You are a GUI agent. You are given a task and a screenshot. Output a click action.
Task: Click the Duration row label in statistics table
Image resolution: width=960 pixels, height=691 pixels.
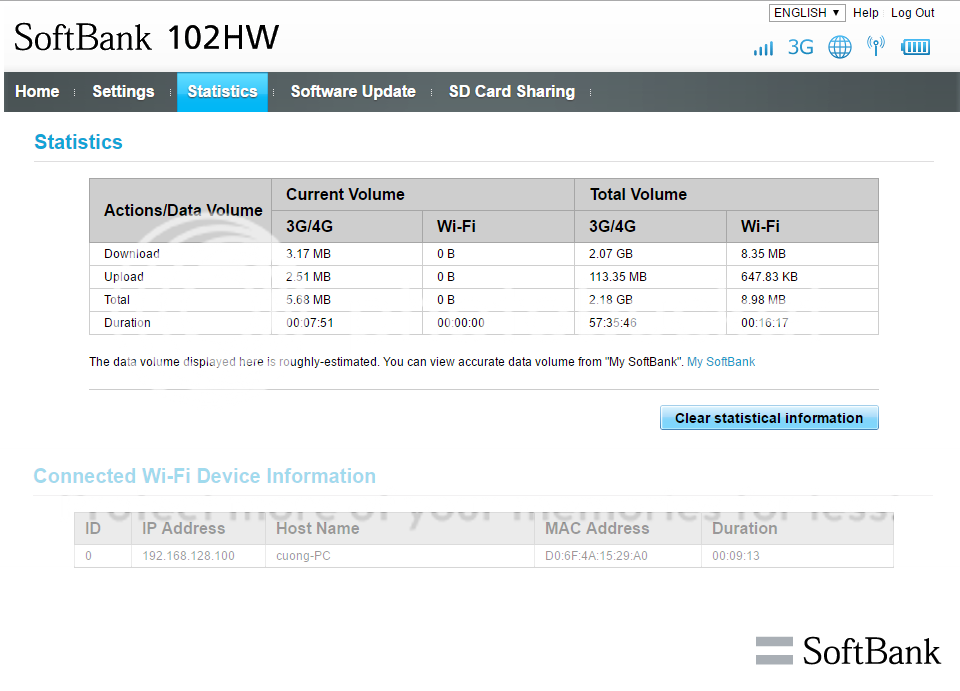[127, 323]
